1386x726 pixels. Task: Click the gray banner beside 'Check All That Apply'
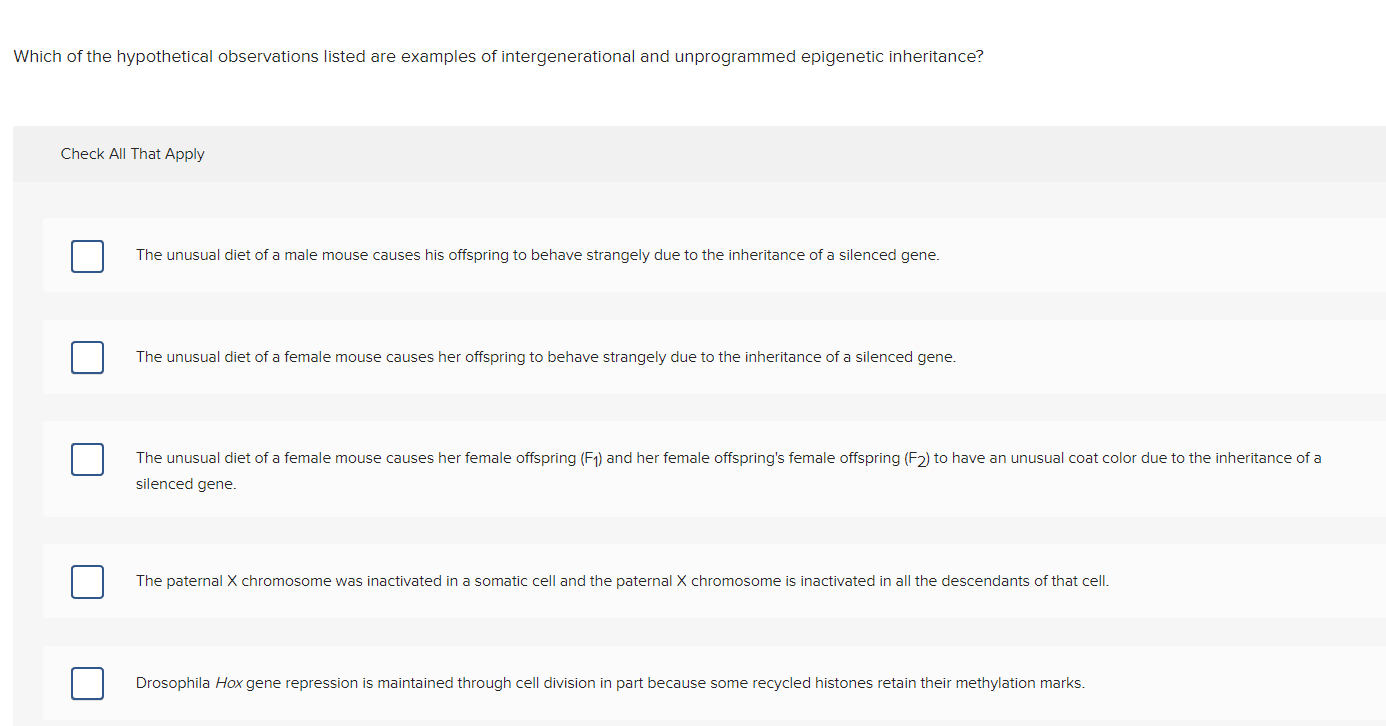tap(699, 154)
